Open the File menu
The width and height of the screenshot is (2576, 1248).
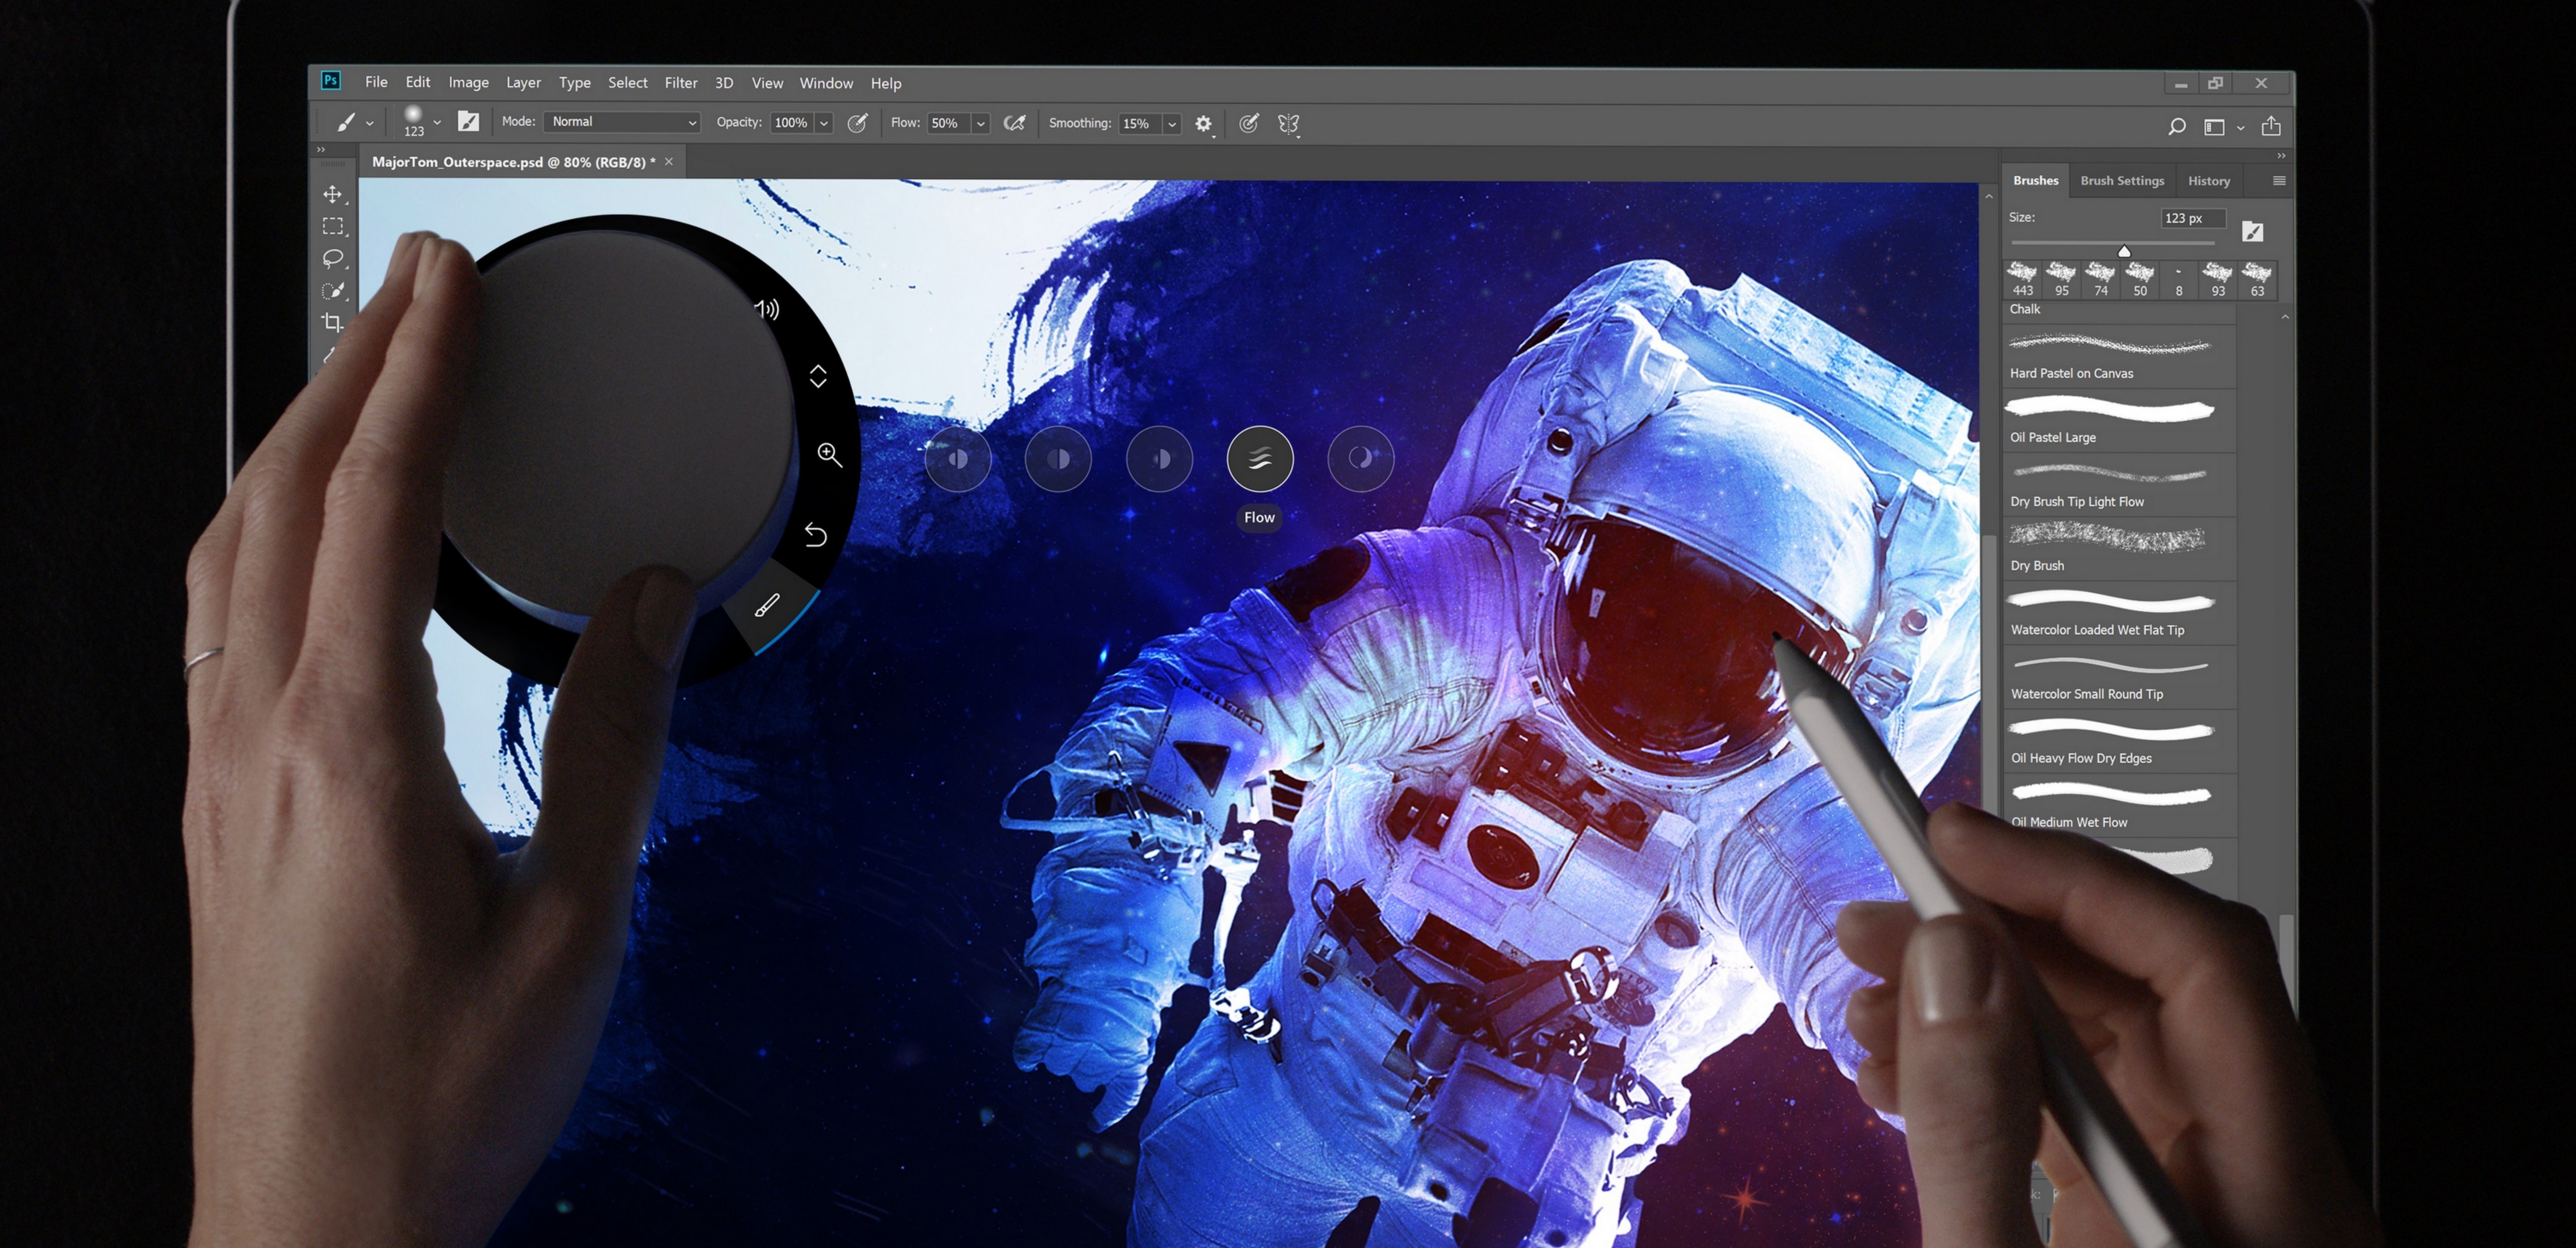376,82
